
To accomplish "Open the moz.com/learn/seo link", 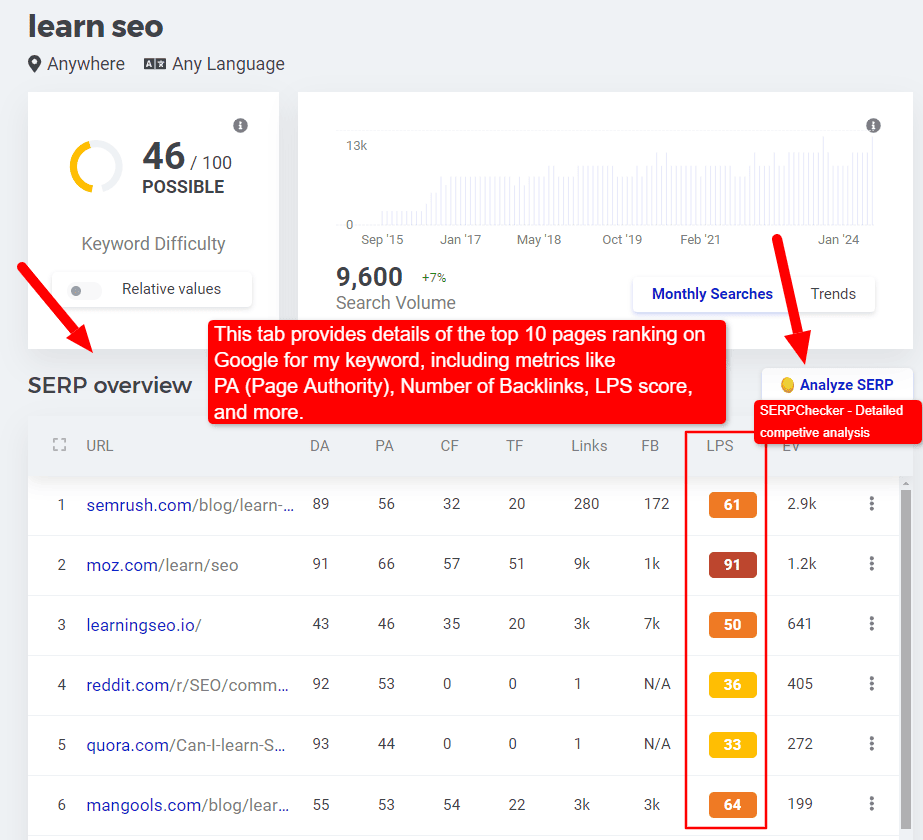I will 162,565.
